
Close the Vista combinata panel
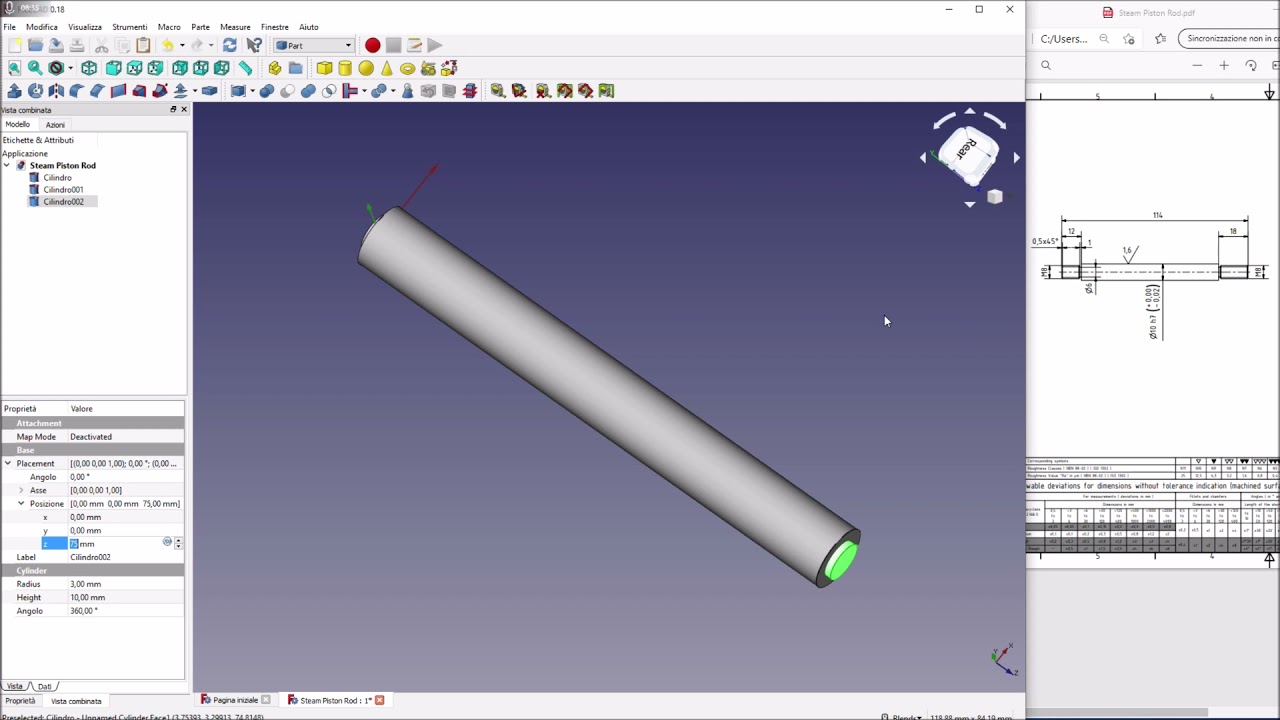coord(183,109)
